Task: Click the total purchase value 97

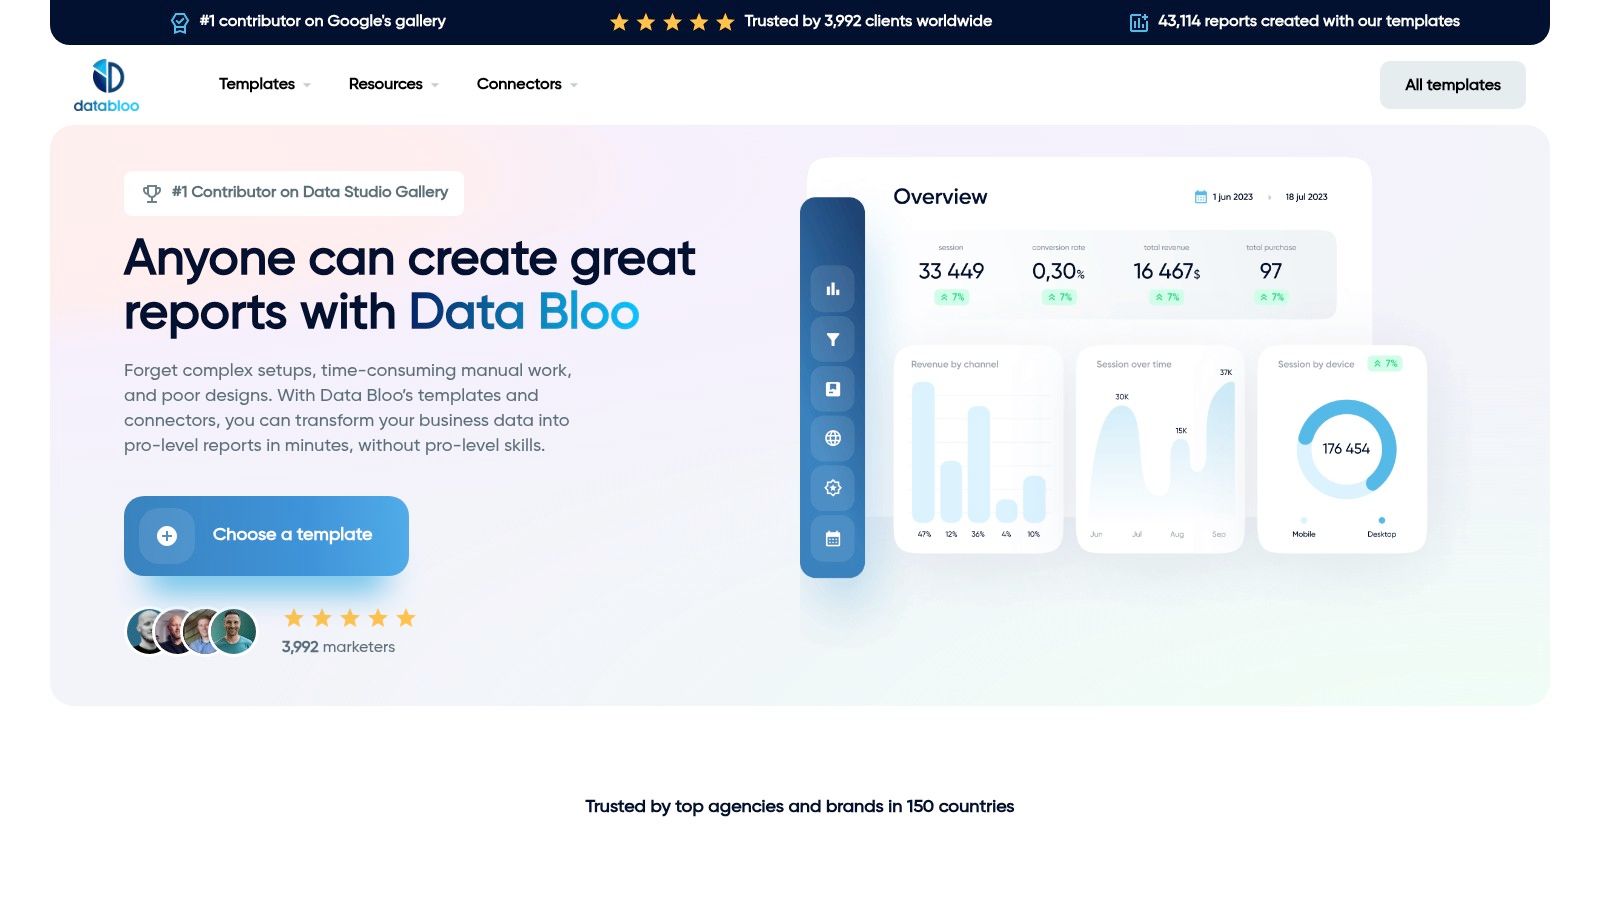Action: 1271,271
